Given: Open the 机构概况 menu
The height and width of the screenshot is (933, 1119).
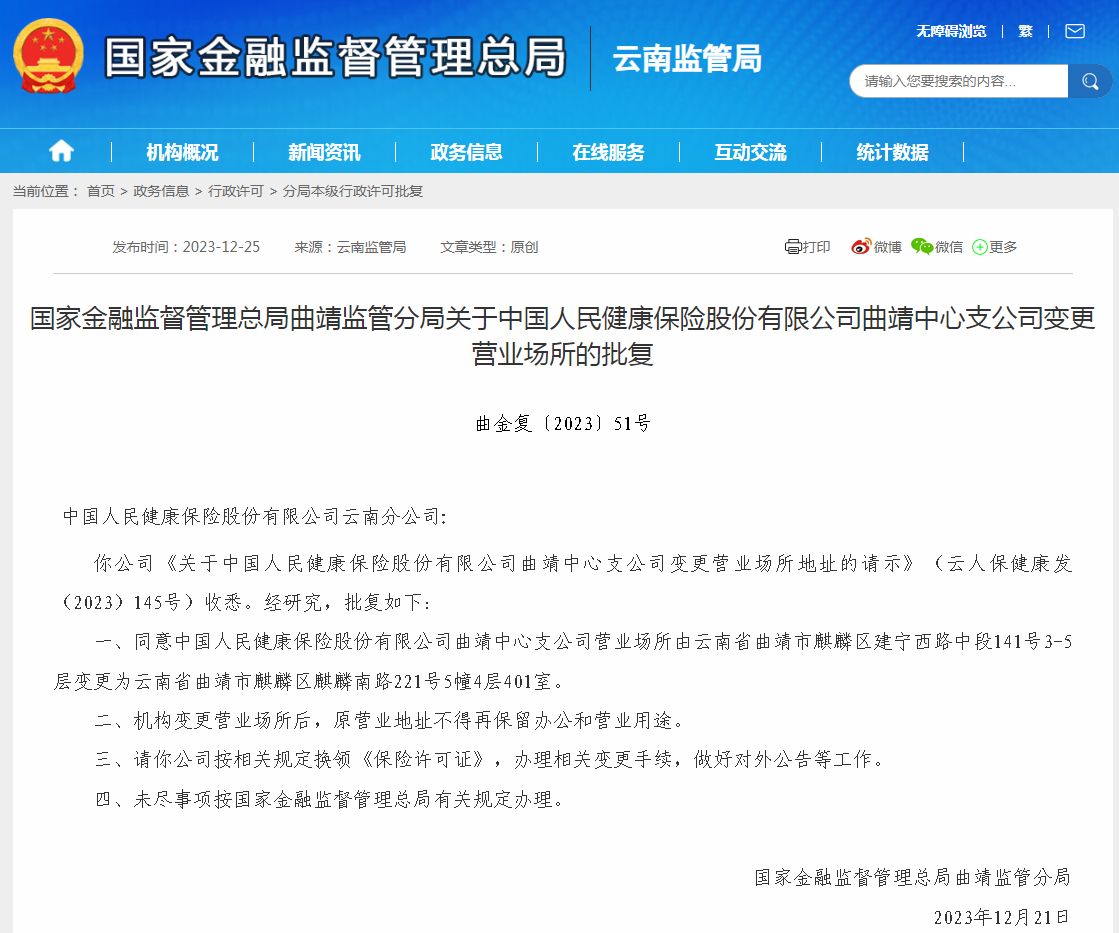Looking at the screenshot, I should pos(182,152).
